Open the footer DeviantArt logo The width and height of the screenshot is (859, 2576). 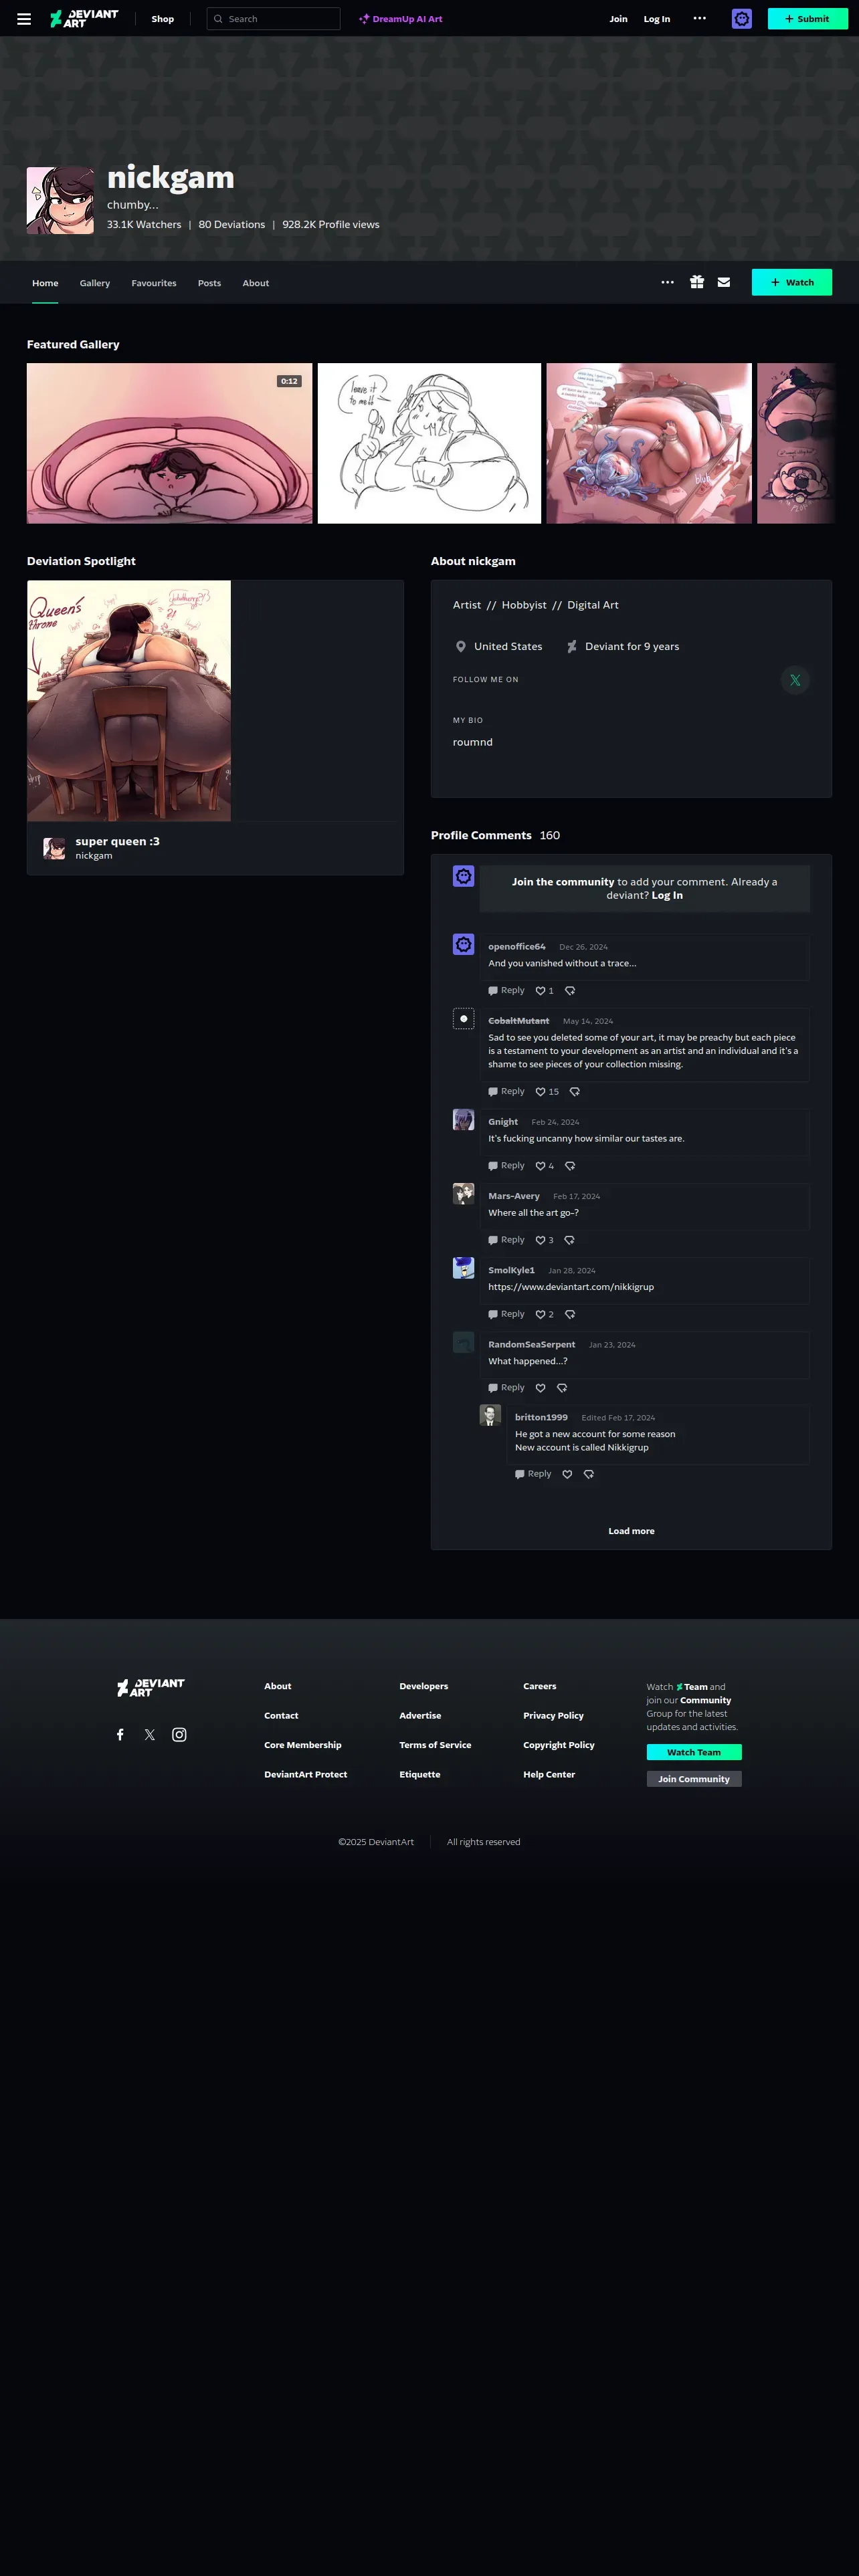(x=151, y=1688)
